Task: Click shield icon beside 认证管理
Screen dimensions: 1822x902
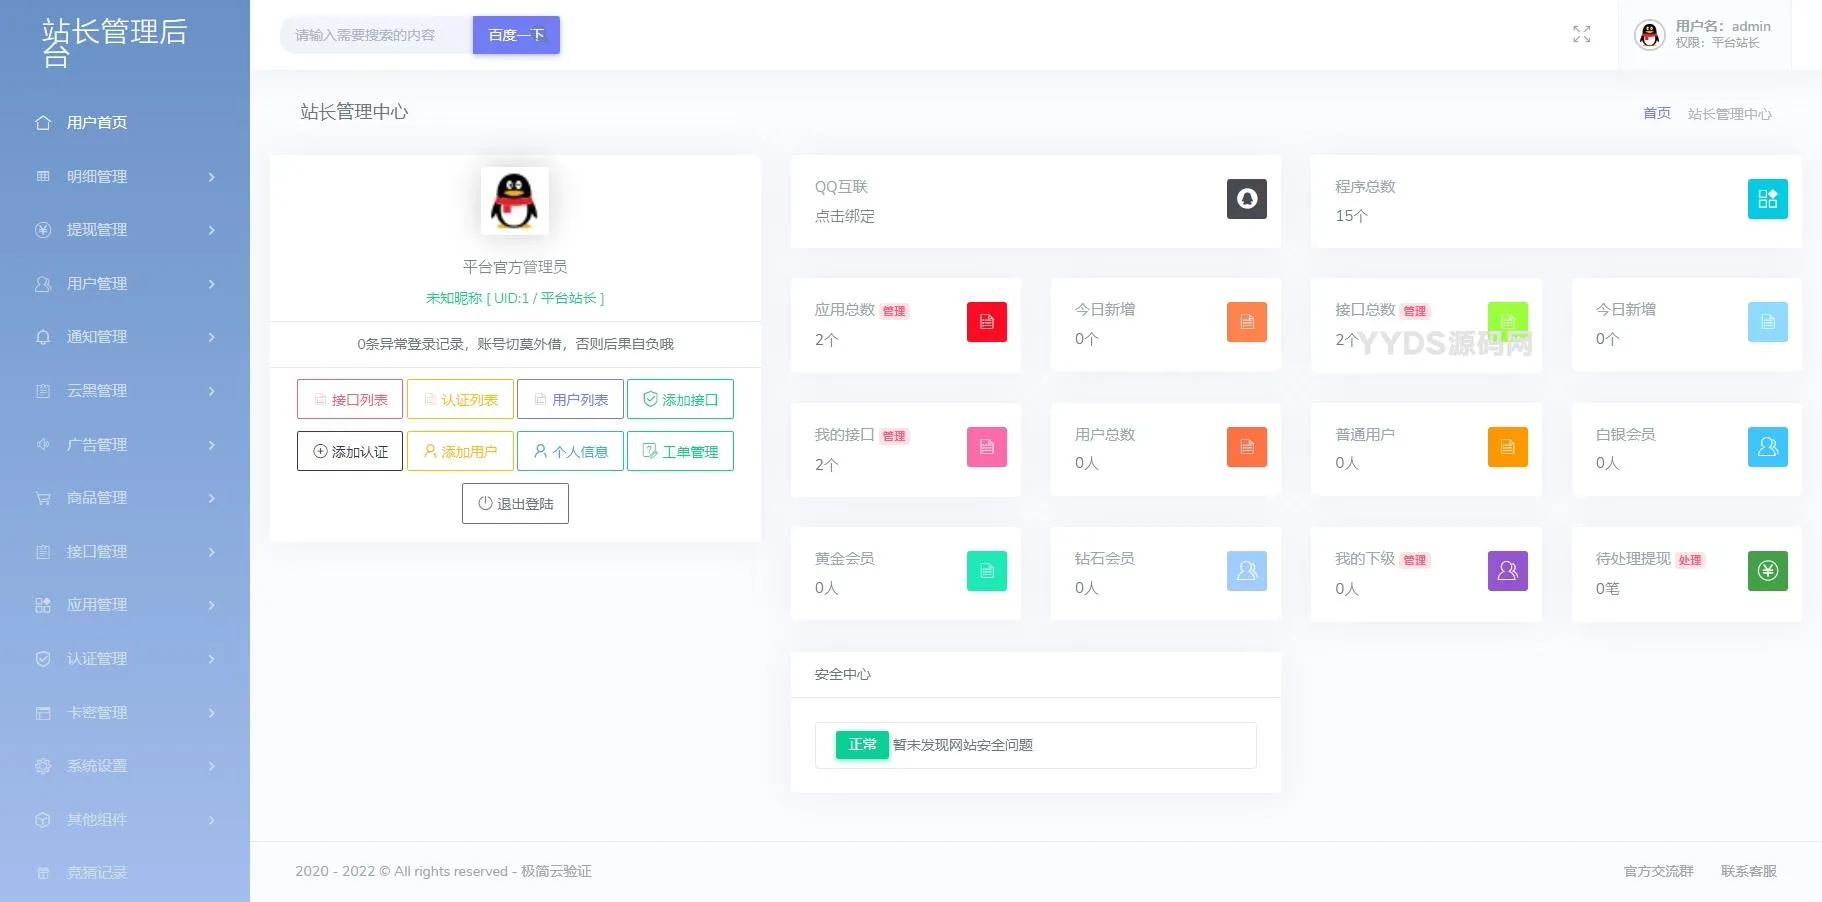Action: coord(43,659)
